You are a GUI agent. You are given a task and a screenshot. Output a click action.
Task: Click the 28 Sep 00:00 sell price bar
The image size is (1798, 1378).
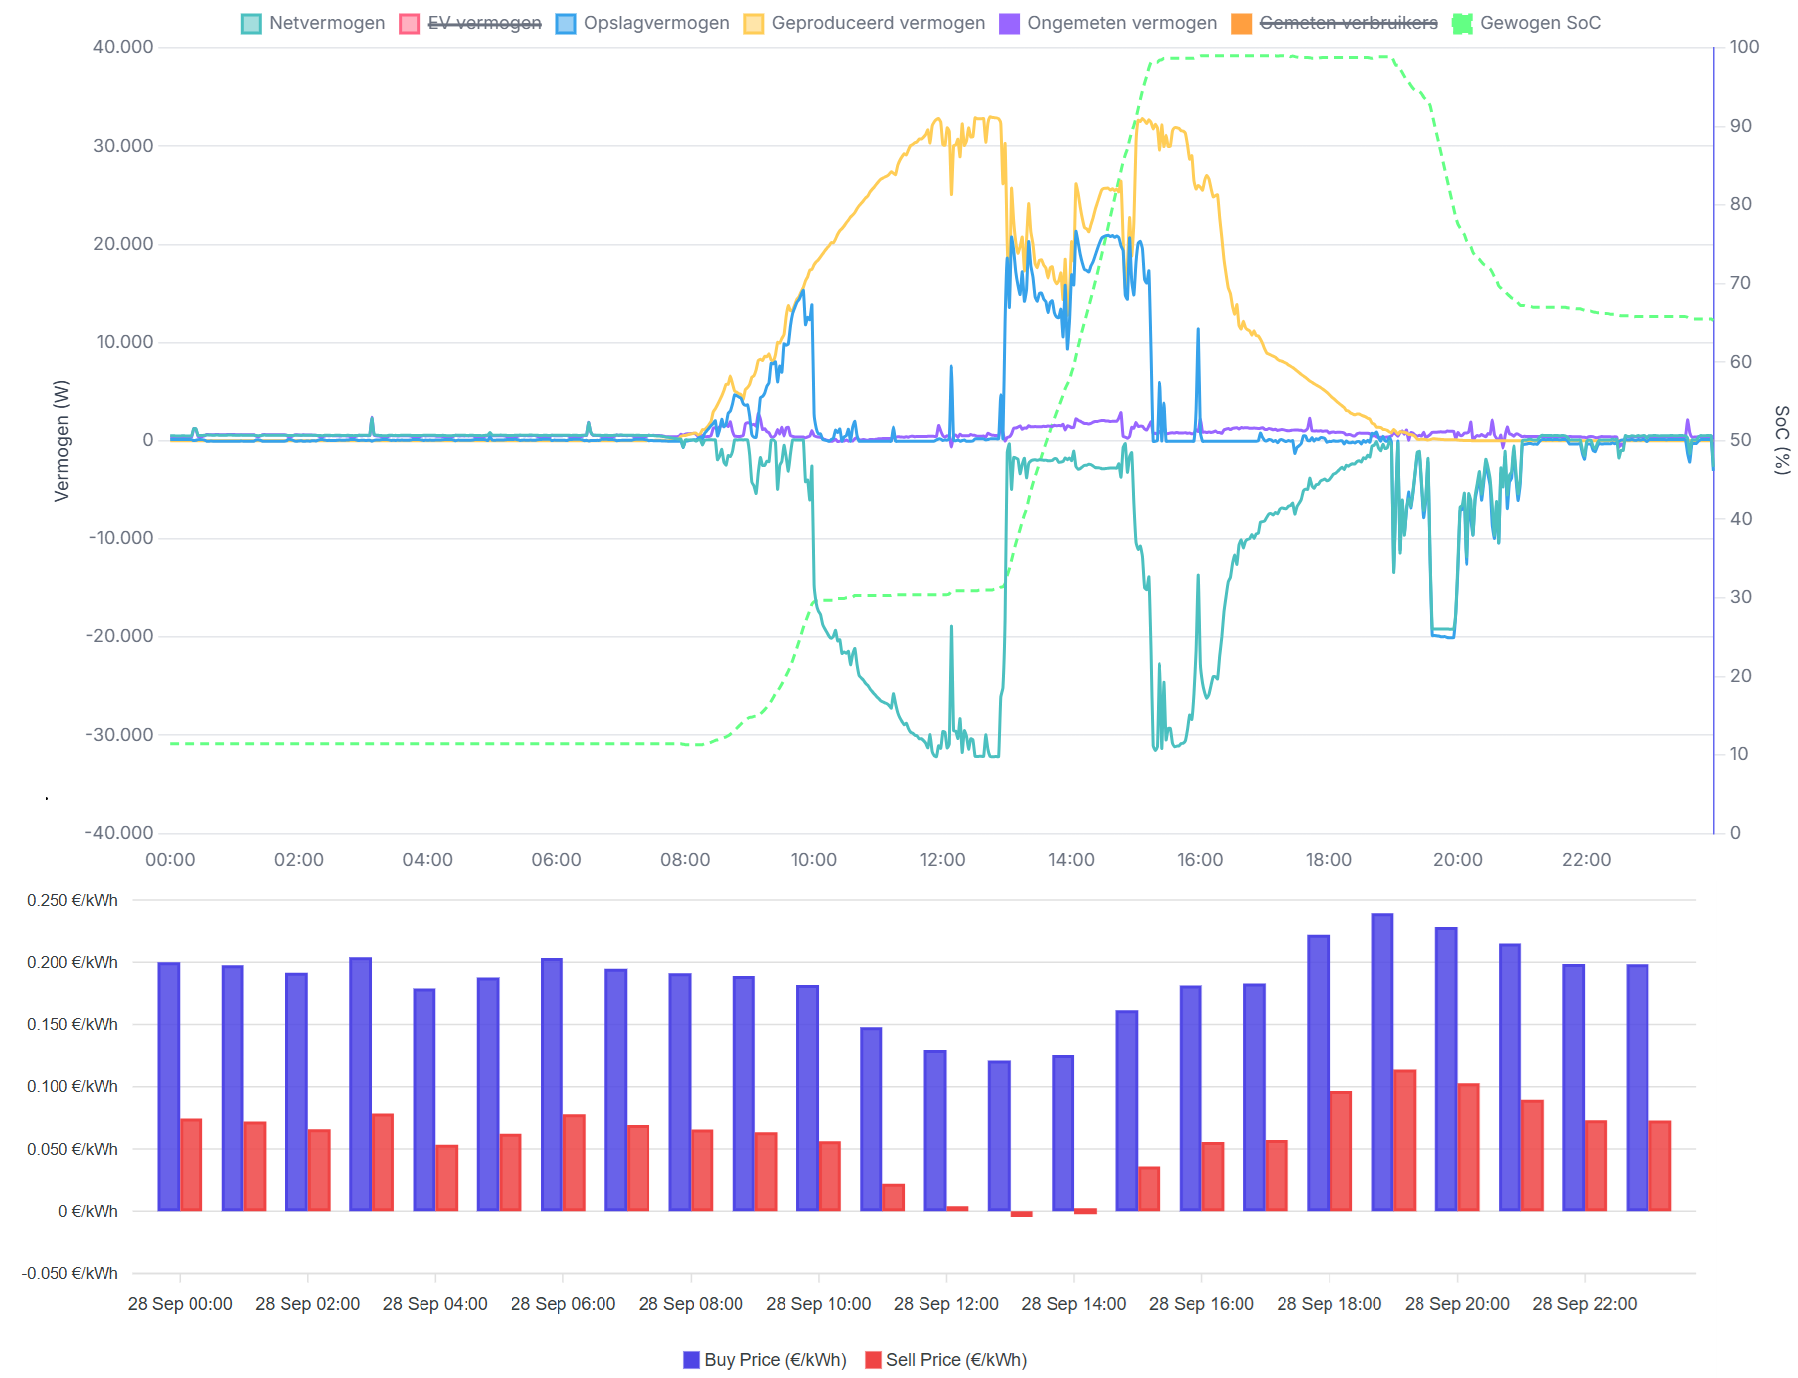pyautogui.click(x=191, y=1165)
